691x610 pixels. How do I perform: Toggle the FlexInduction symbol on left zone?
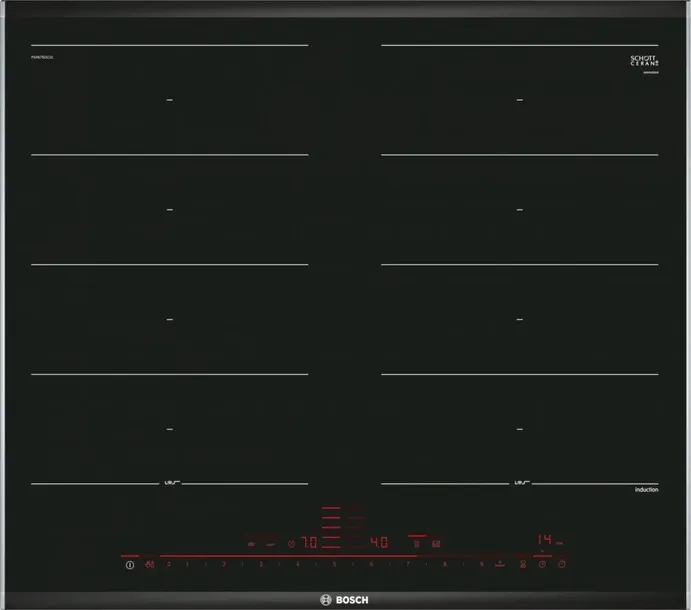pyautogui.click(x=168, y=484)
